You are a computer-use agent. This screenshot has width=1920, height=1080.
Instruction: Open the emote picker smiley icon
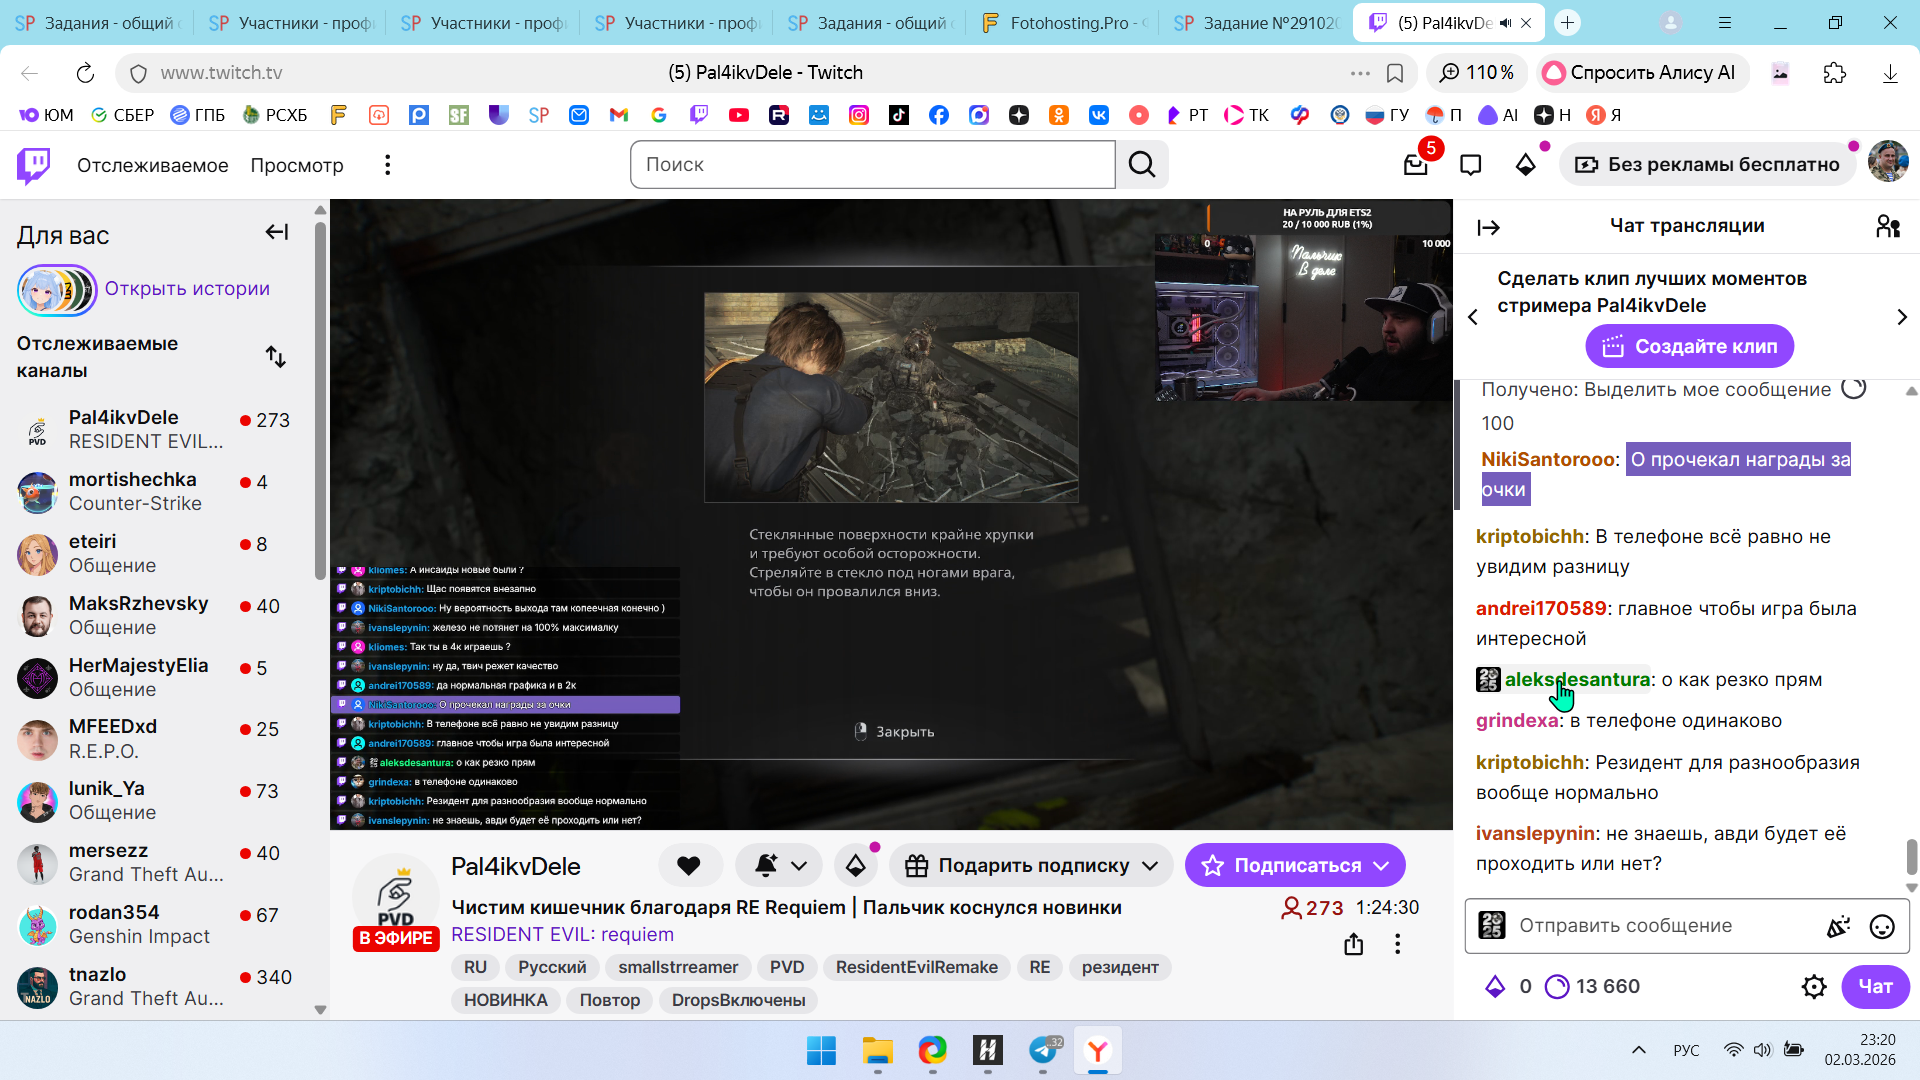point(1881,927)
